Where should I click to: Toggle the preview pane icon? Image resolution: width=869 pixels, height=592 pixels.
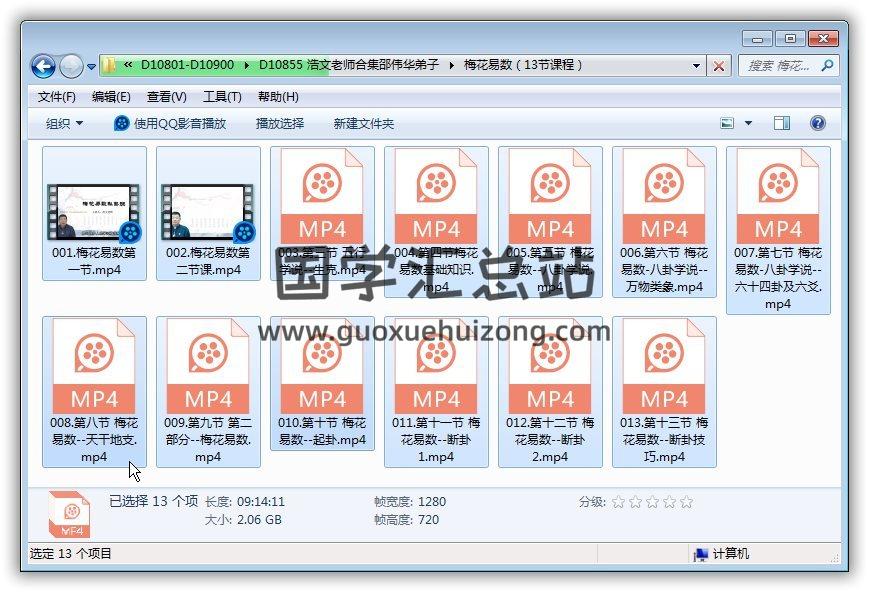[781, 123]
